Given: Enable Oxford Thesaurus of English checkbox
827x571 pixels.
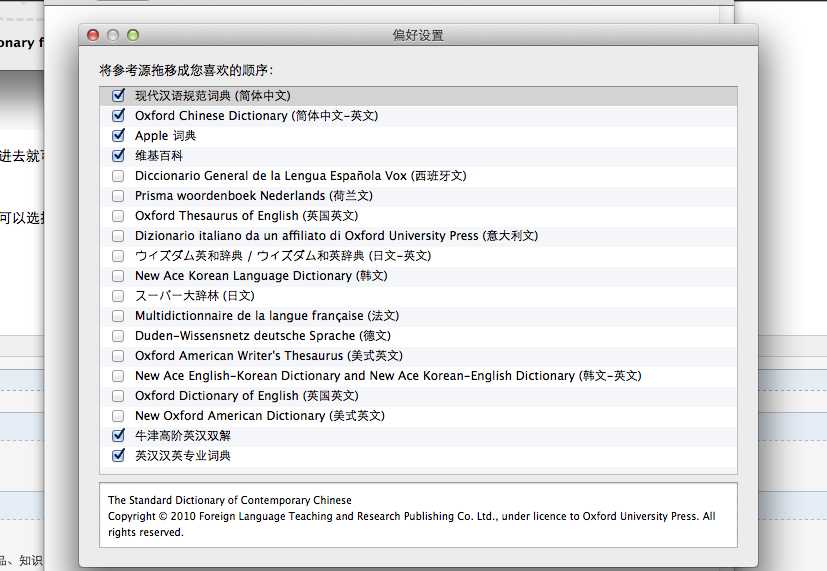Looking at the screenshot, I should pyautogui.click(x=118, y=216).
